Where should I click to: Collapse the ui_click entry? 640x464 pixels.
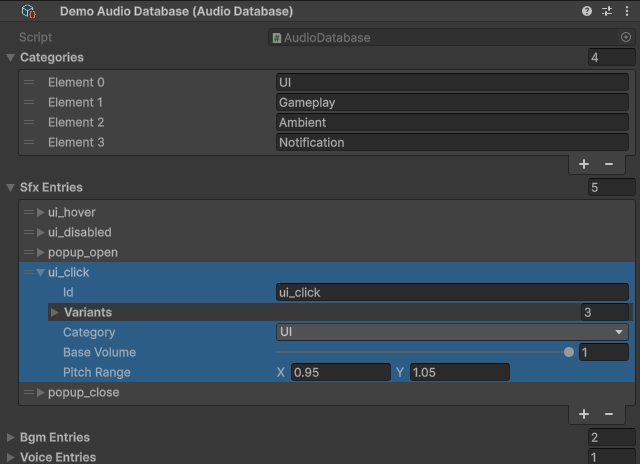40,272
